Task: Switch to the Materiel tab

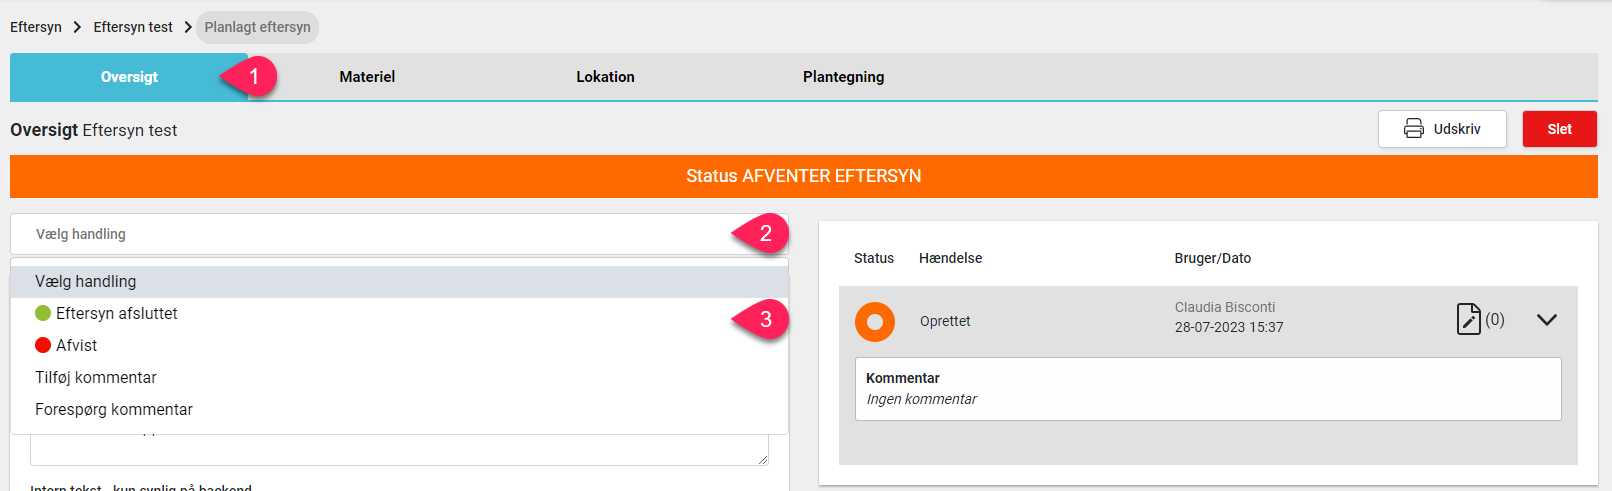Action: tap(367, 77)
